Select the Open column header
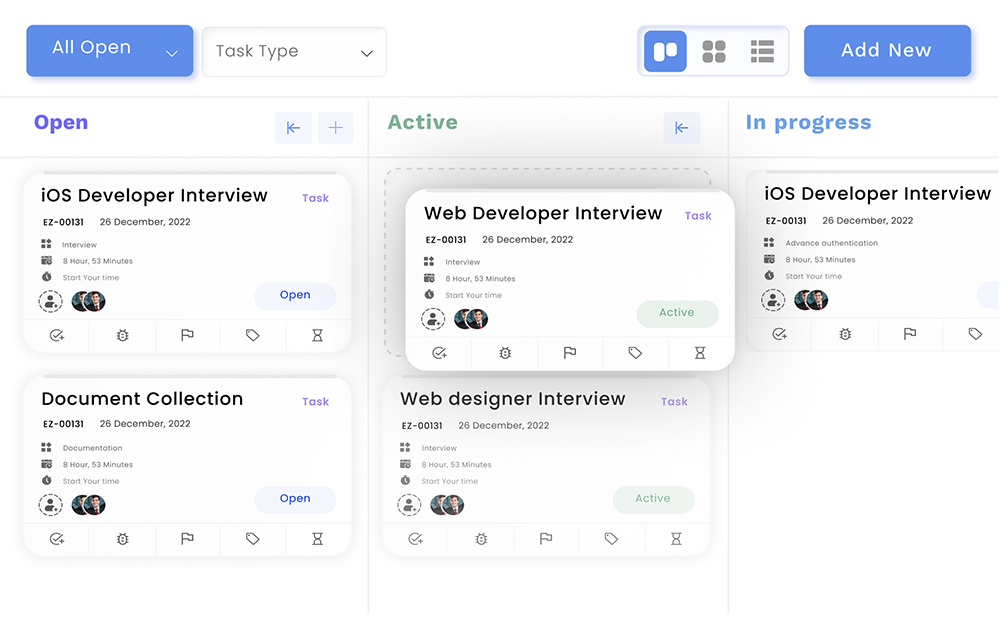This screenshot has width=1000, height=617. point(60,122)
